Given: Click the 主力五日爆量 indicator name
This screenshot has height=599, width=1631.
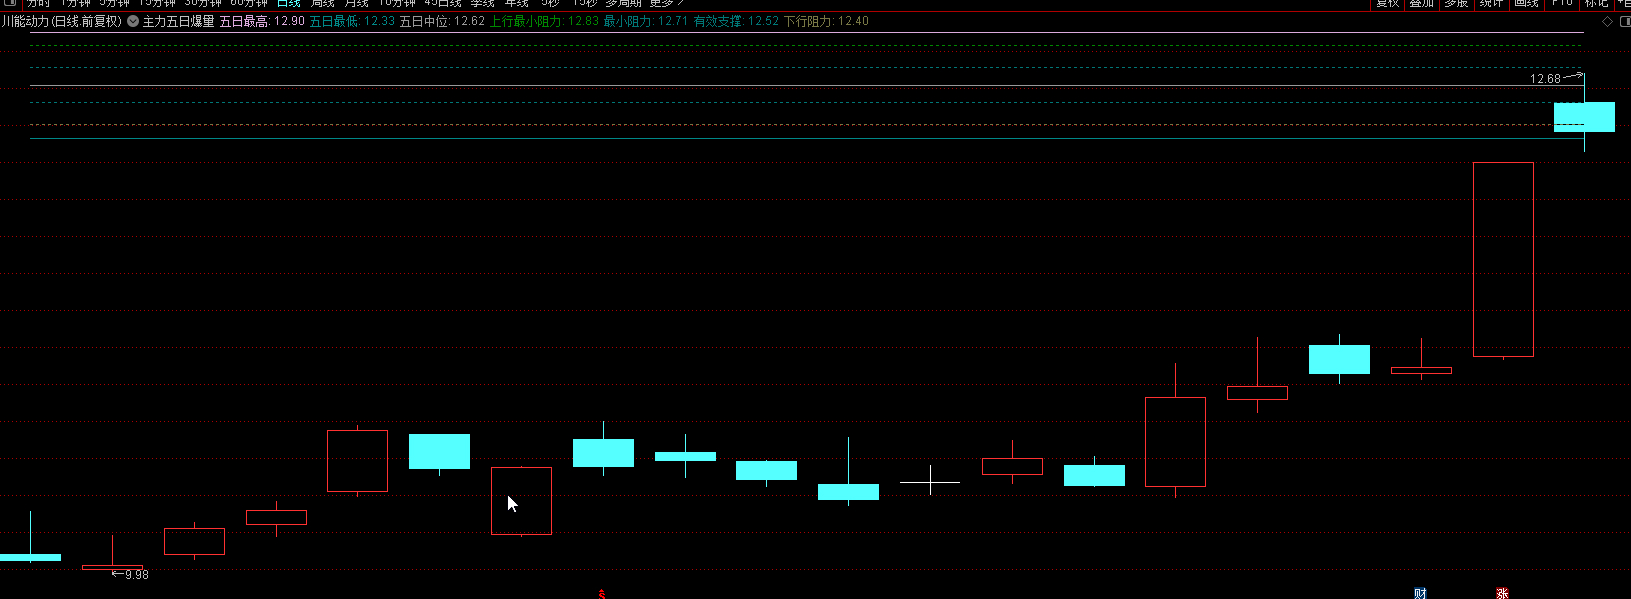Looking at the screenshot, I should click(178, 21).
